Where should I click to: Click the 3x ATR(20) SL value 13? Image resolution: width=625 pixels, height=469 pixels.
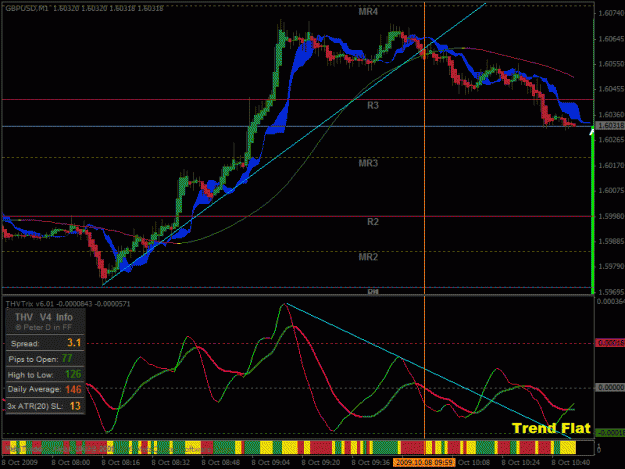tap(75, 406)
